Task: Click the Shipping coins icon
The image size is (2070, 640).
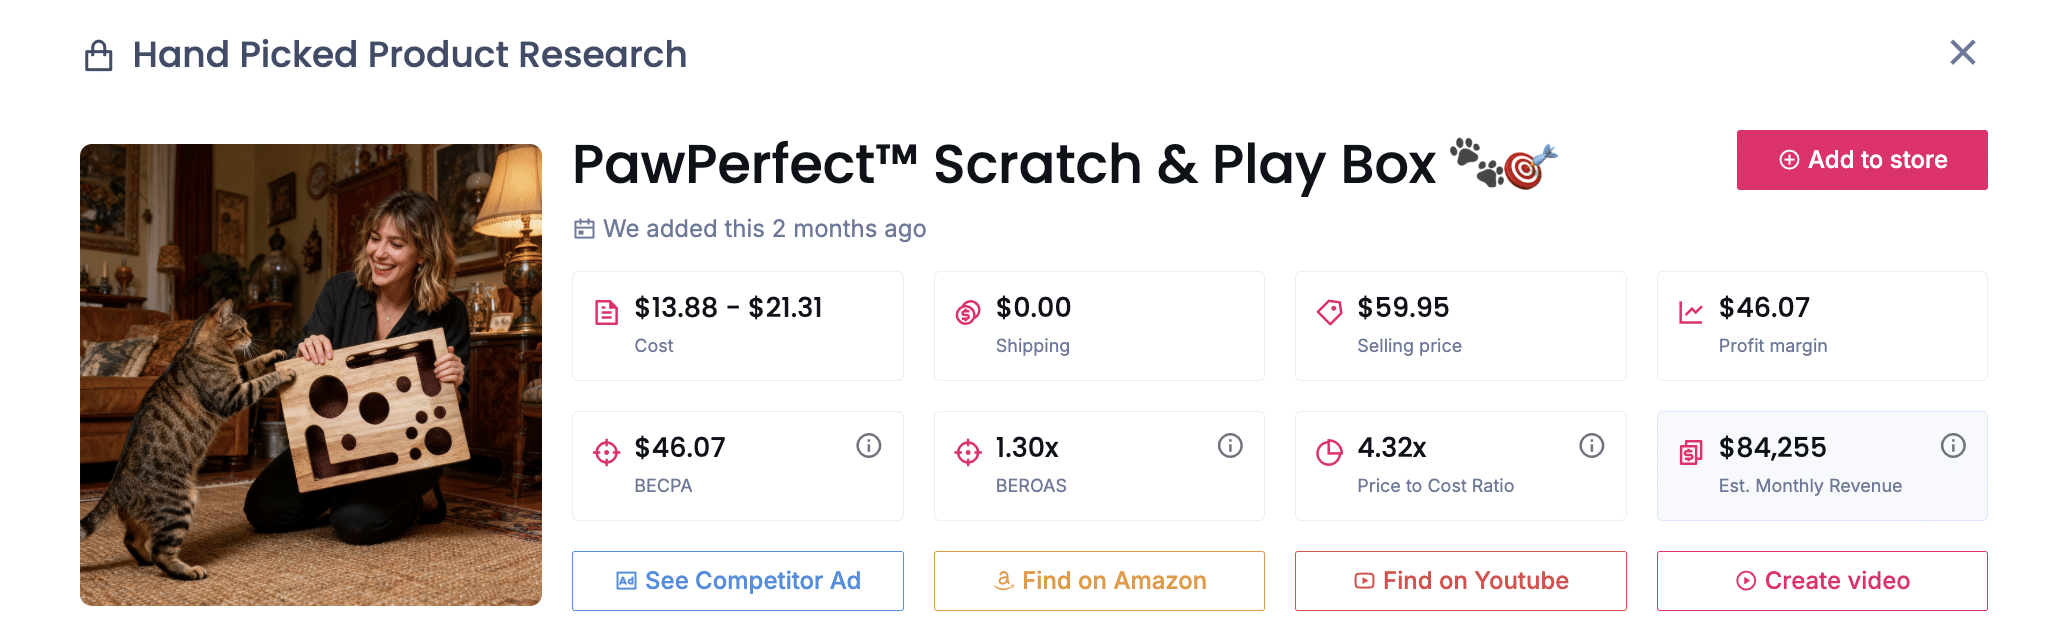Action: (967, 313)
